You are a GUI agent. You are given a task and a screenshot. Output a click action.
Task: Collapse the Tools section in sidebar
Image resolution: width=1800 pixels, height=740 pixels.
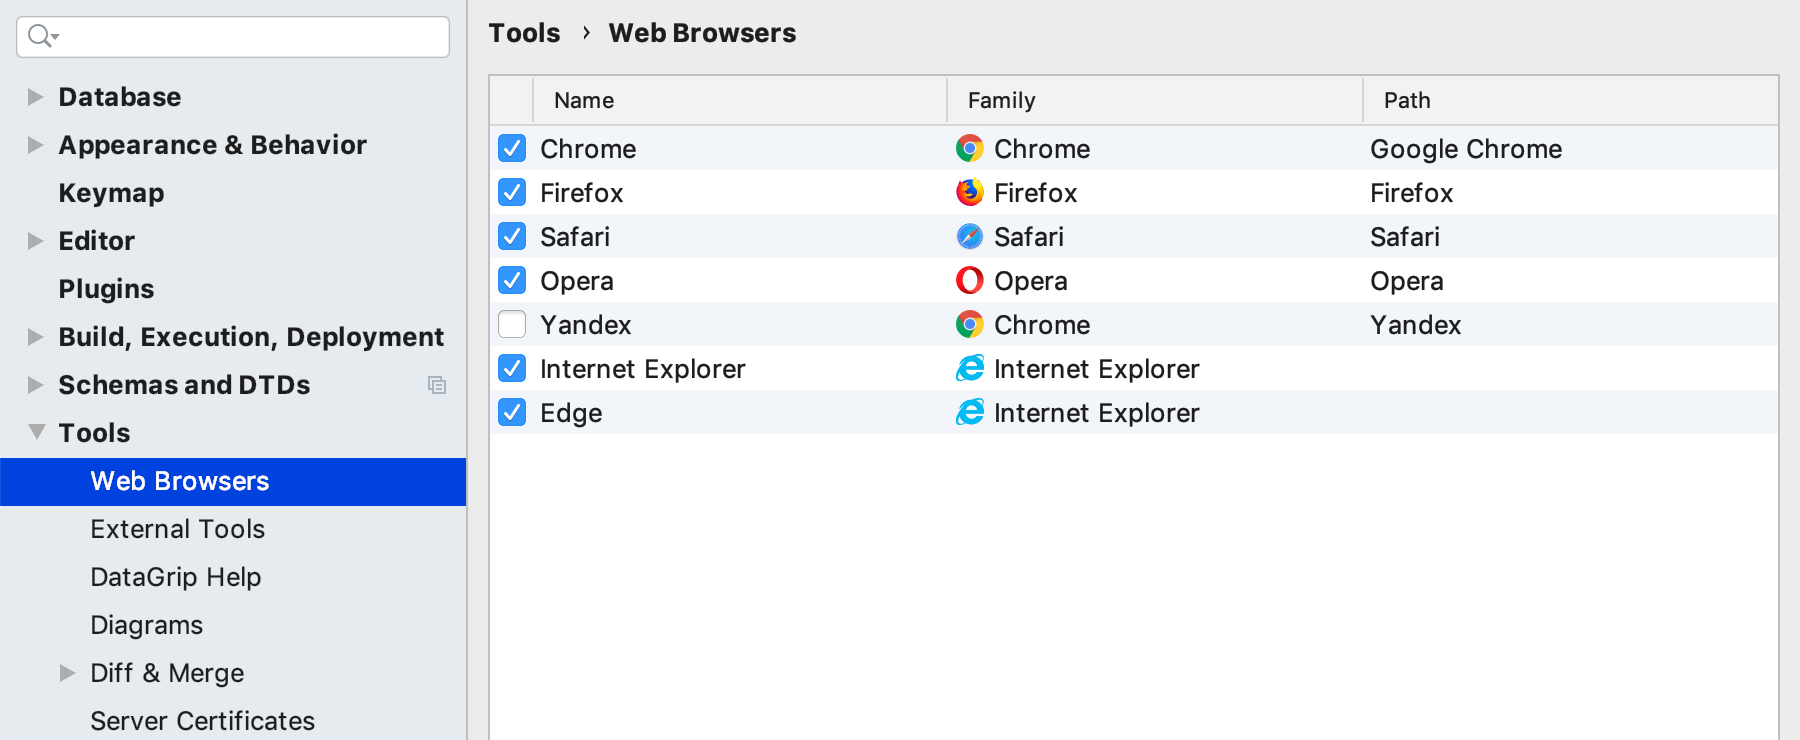[x=36, y=432]
